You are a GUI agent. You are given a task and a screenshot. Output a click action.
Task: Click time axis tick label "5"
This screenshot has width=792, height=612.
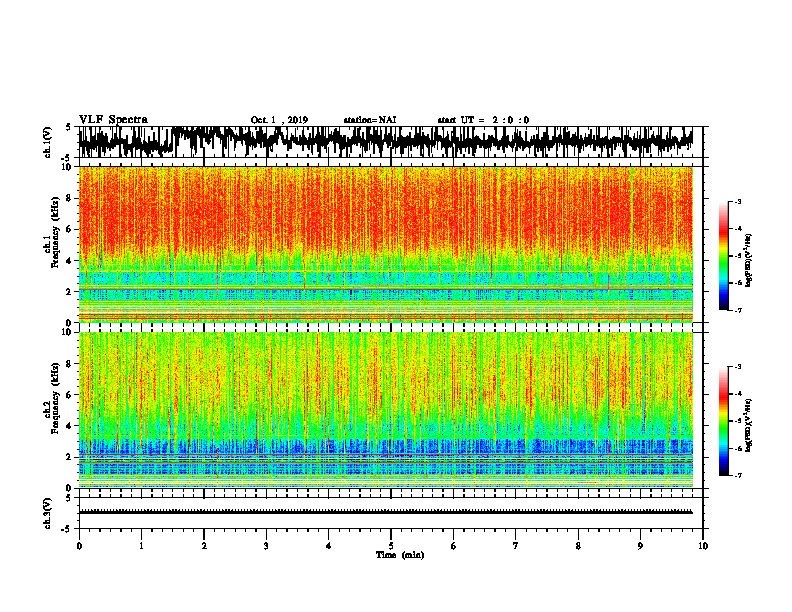click(x=391, y=546)
